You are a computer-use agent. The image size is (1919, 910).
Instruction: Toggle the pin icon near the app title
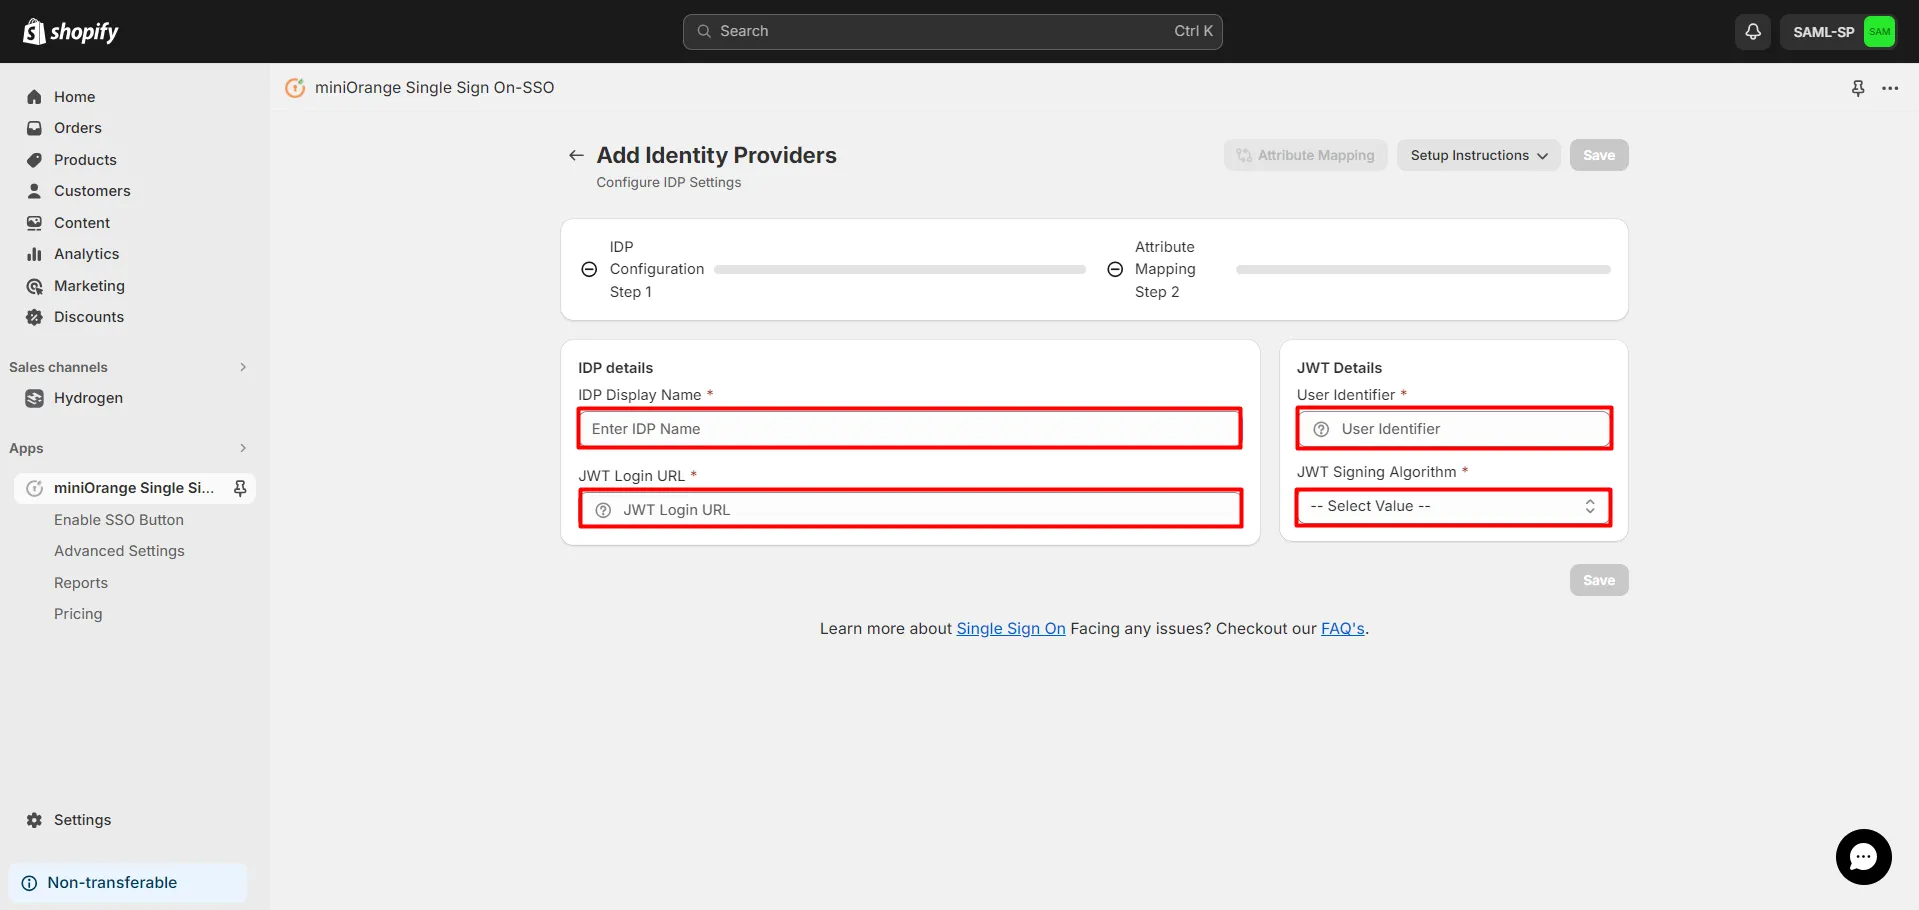coord(1858,88)
